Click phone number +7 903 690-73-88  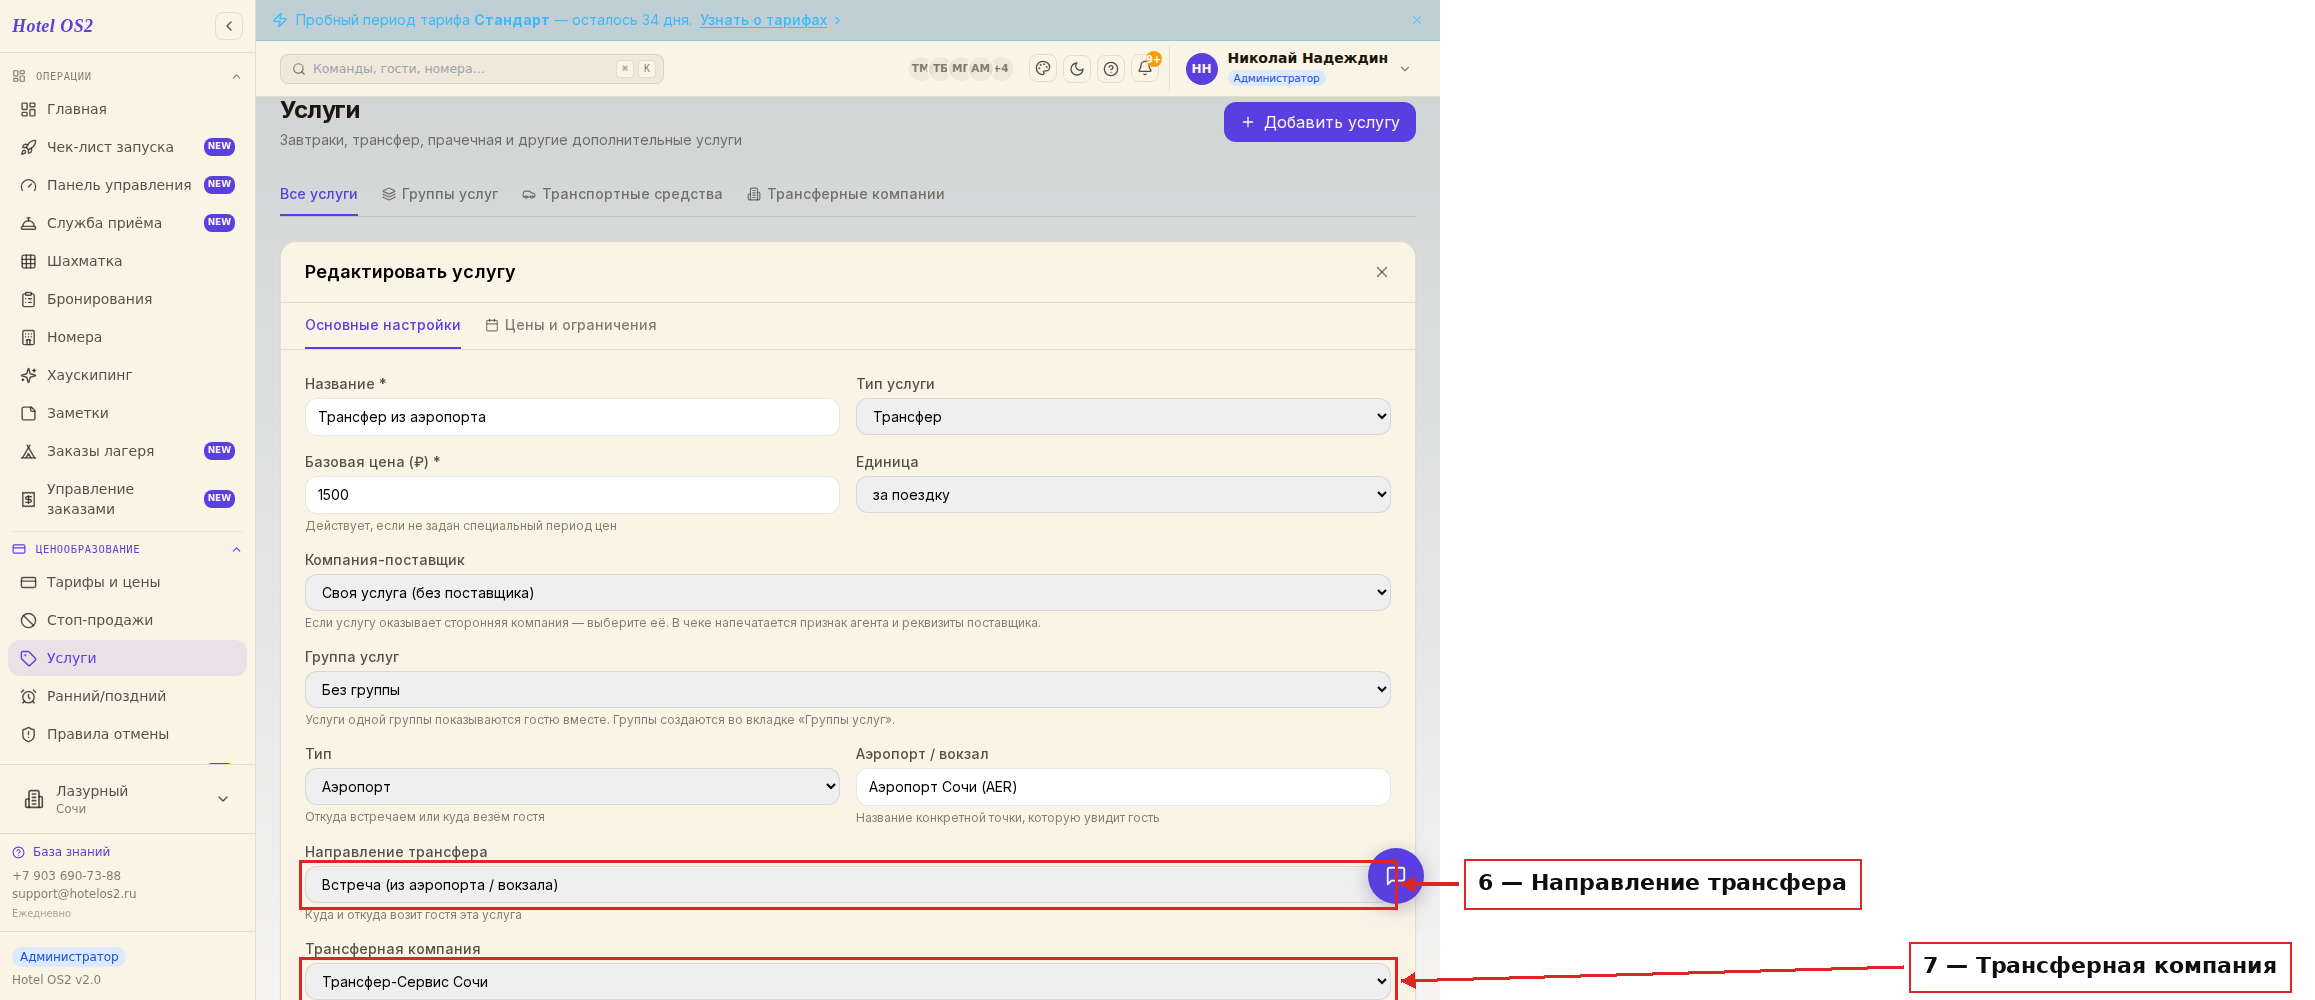tap(66, 876)
